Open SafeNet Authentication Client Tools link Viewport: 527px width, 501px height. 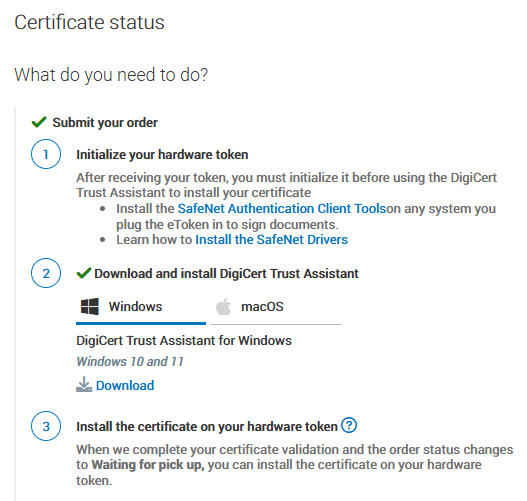282,208
